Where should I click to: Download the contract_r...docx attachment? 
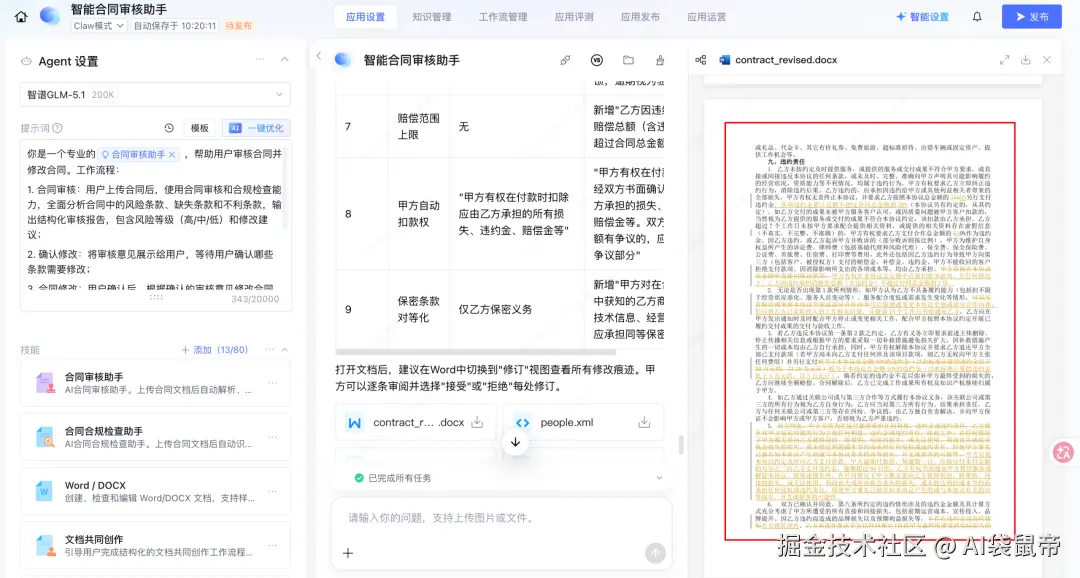tap(477, 422)
